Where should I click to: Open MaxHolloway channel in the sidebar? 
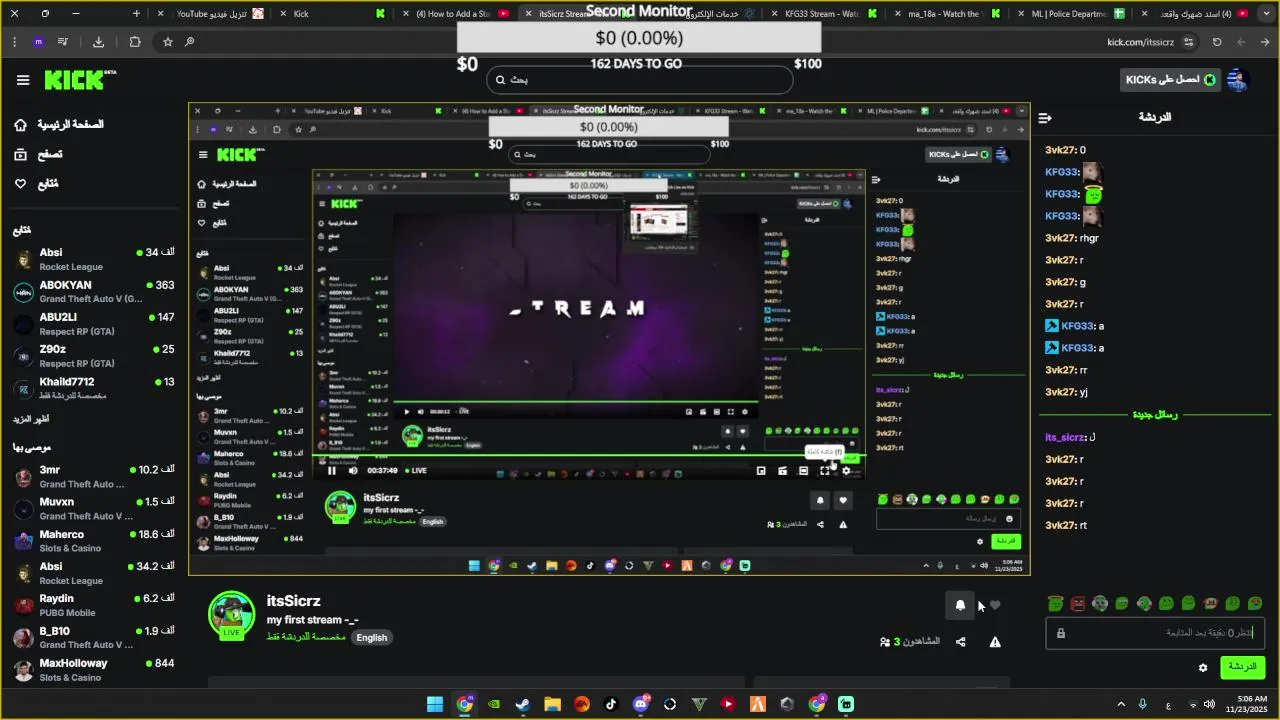93,669
